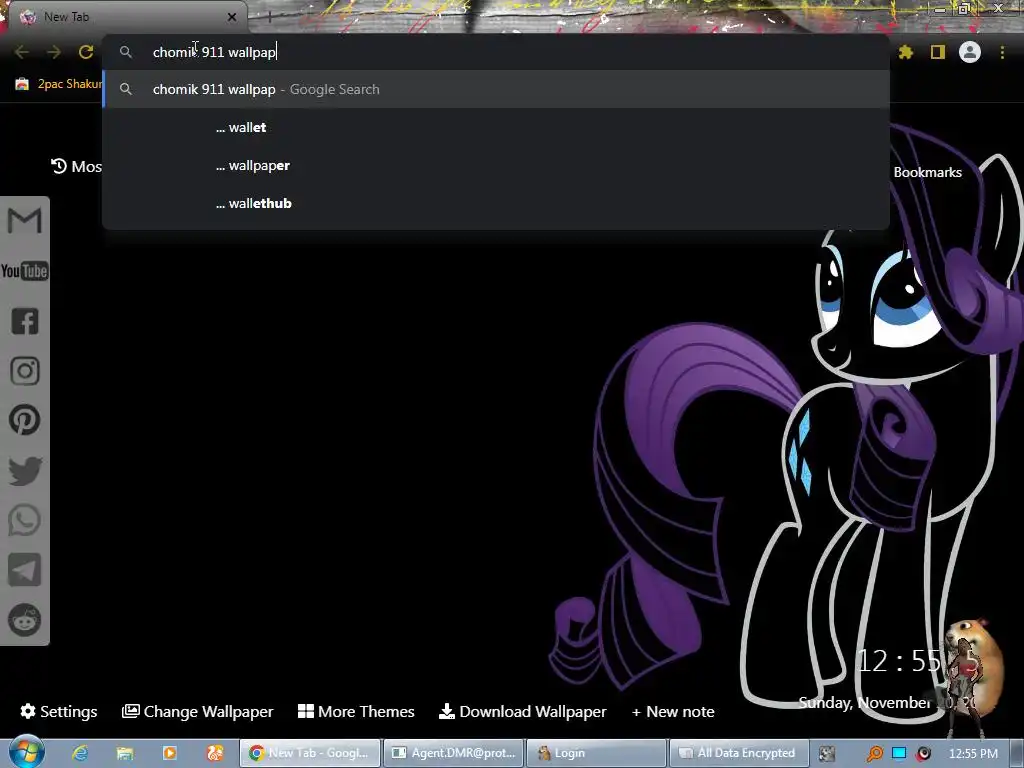Click Download Wallpaper
This screenshot has width=1024, height=768.
[x=522, y=711]
